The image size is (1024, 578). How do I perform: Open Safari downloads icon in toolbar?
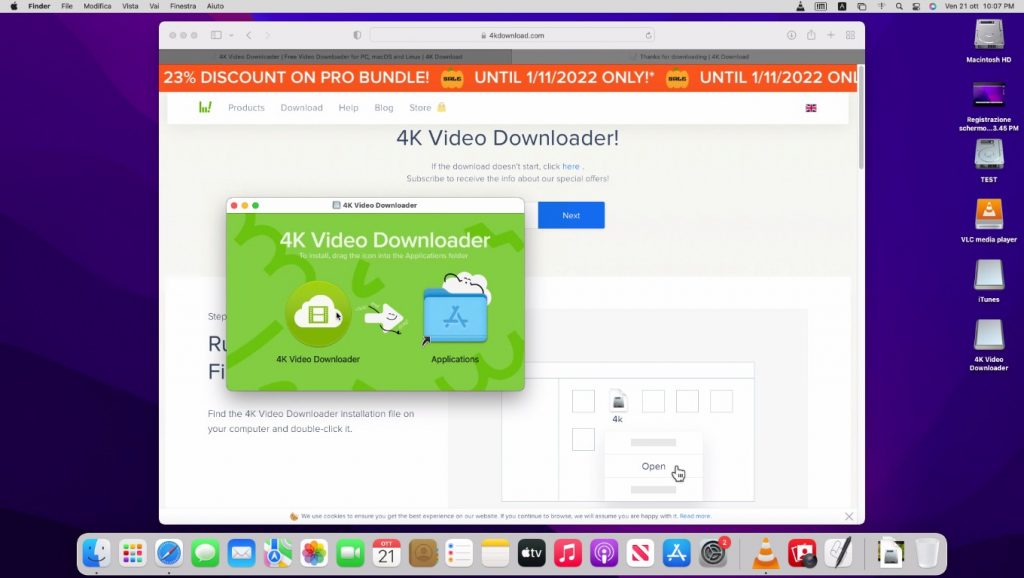pos(791,35)
